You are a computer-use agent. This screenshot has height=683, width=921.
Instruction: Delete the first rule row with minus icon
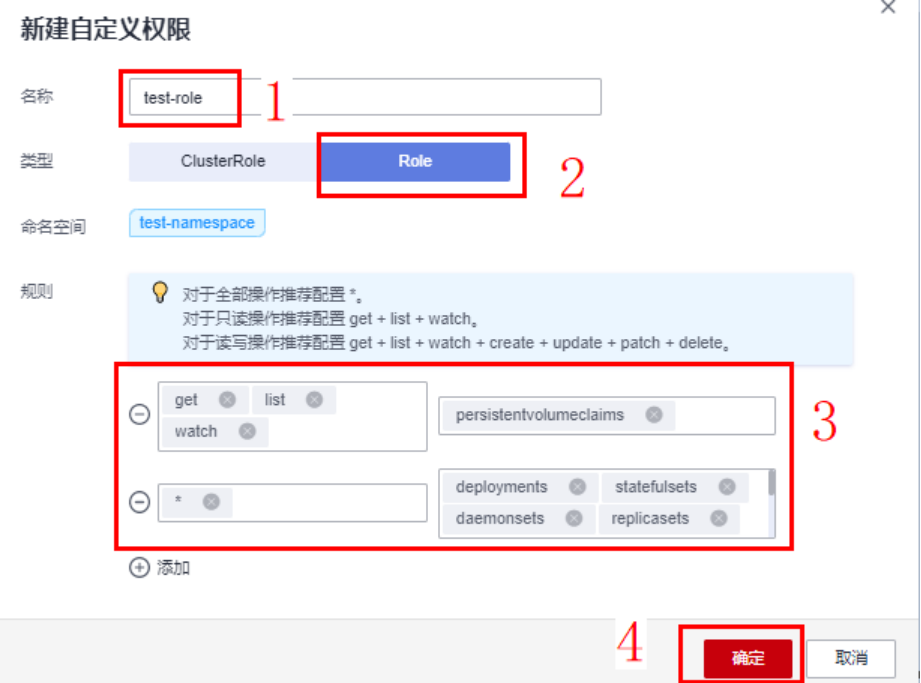(139, 415)
